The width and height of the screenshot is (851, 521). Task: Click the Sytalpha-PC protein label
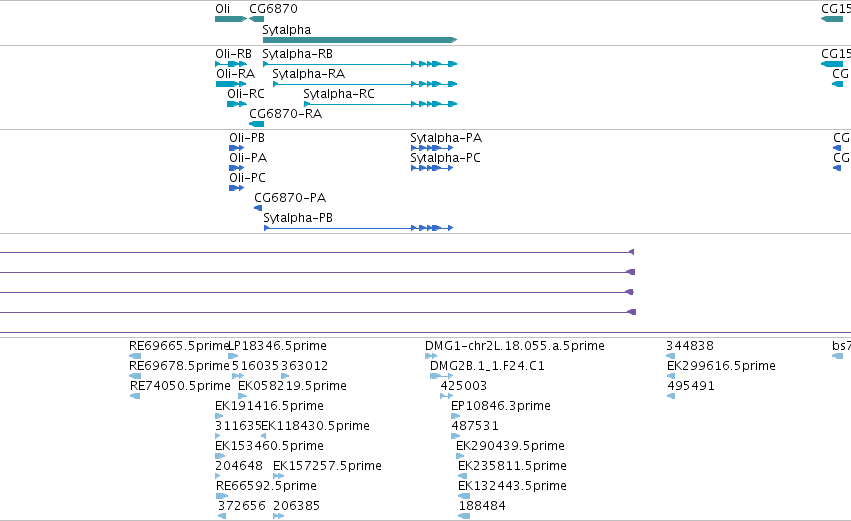pos(446,158)
